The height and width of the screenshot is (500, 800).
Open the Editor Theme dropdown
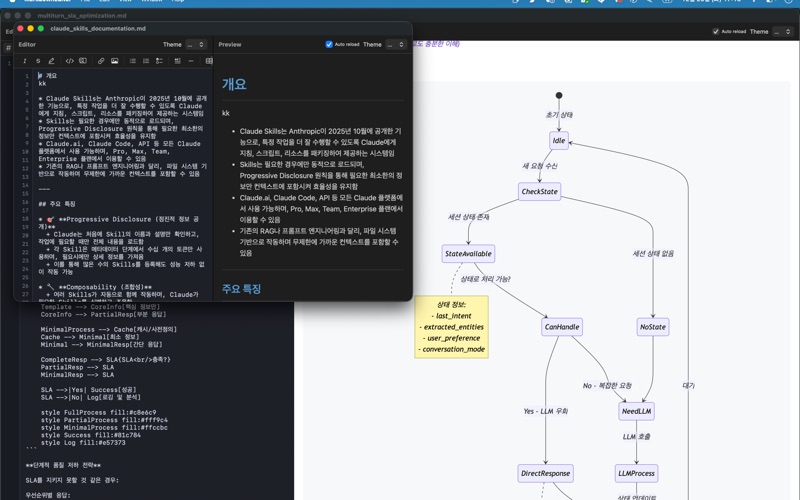pyautogui.click(x=196, y=44)
